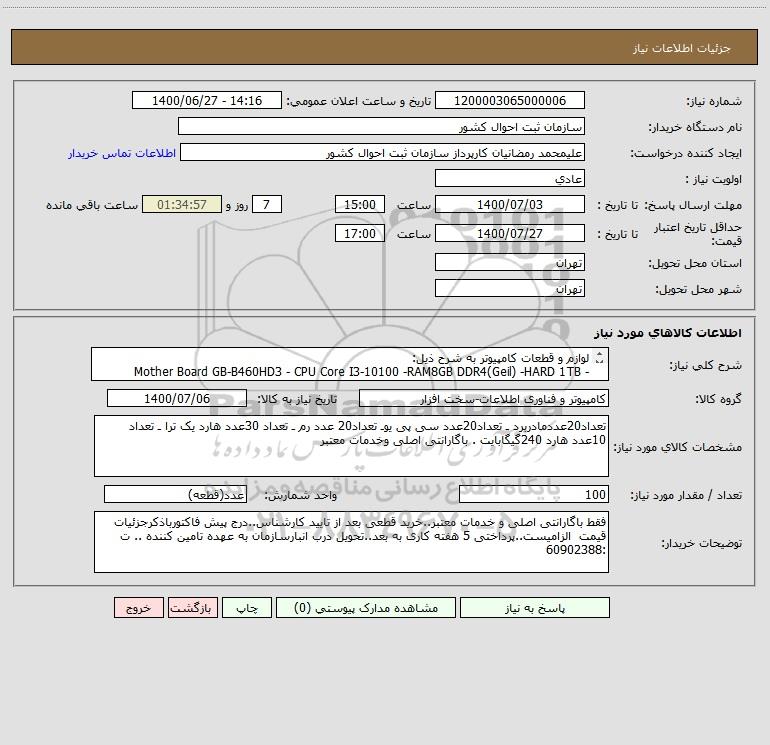Click the response deadline date 1400/07/03
The width and height of the screenshot is (770, 745).
[x=510, y=204]
